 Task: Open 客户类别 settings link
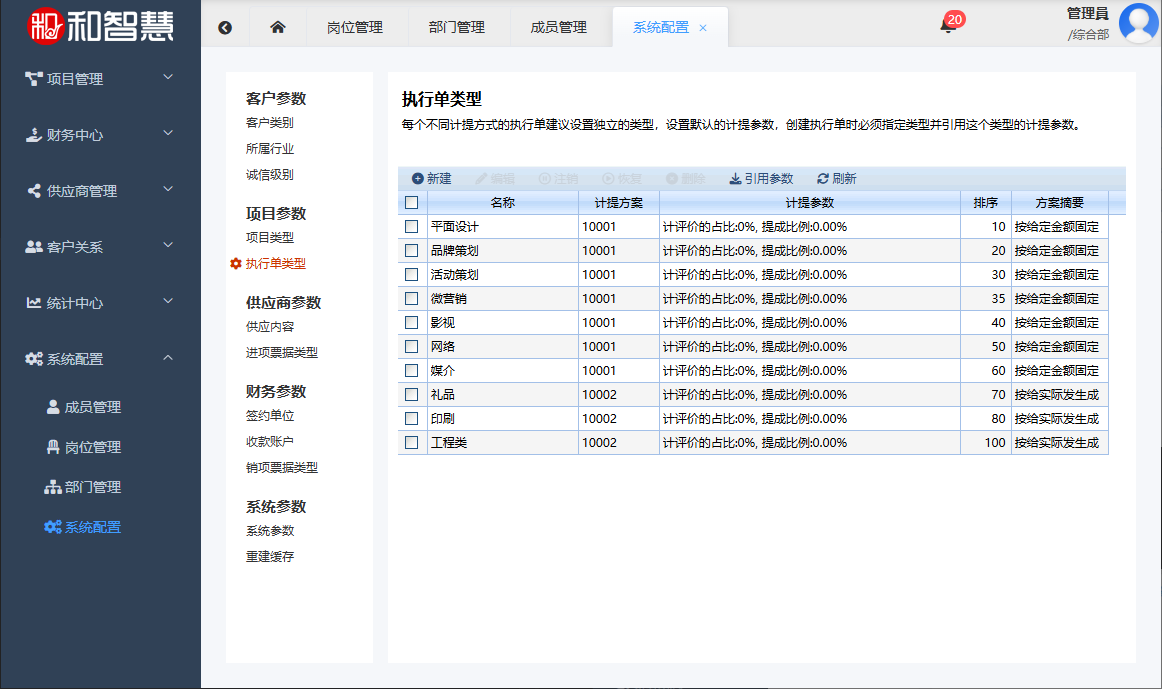[270, 123]
